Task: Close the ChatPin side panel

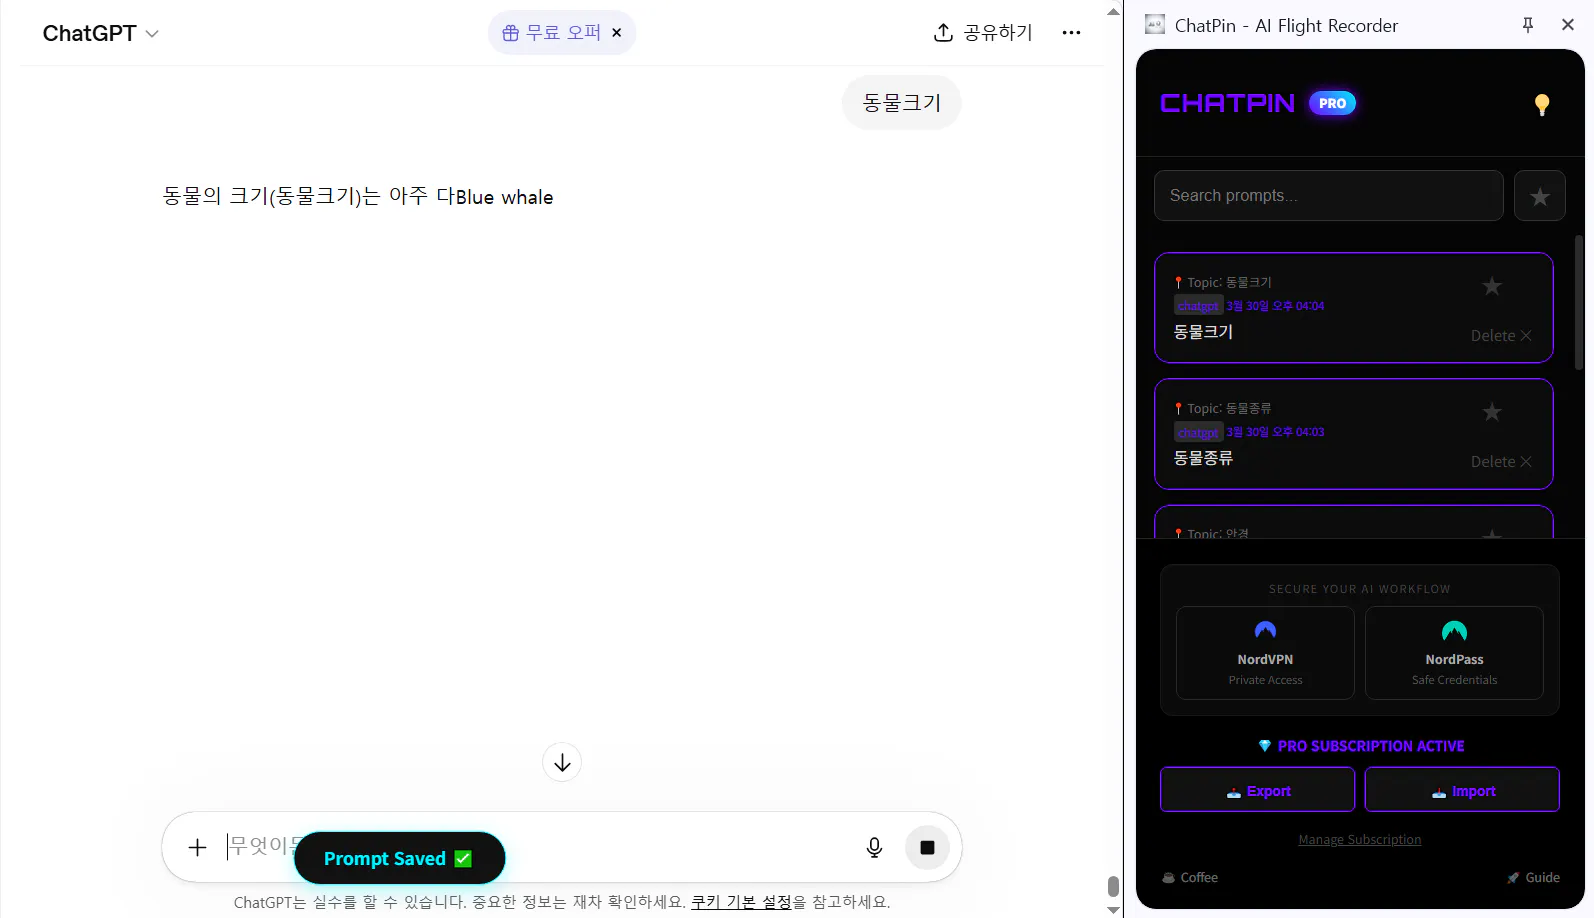Action: [1568, 25]
